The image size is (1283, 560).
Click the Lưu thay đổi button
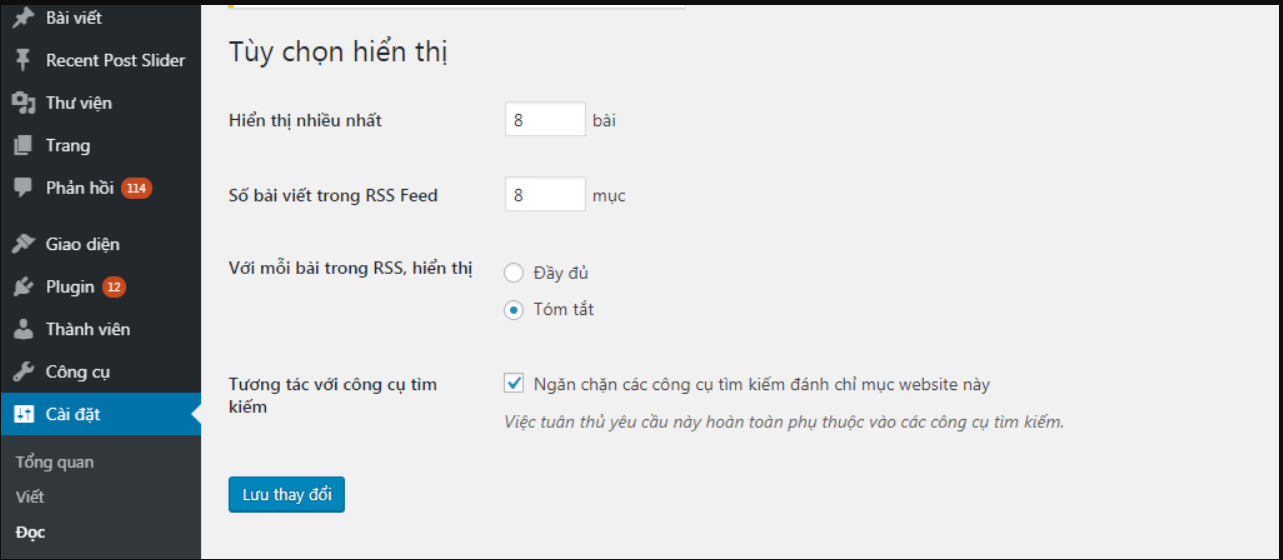[x=286, y=495]
